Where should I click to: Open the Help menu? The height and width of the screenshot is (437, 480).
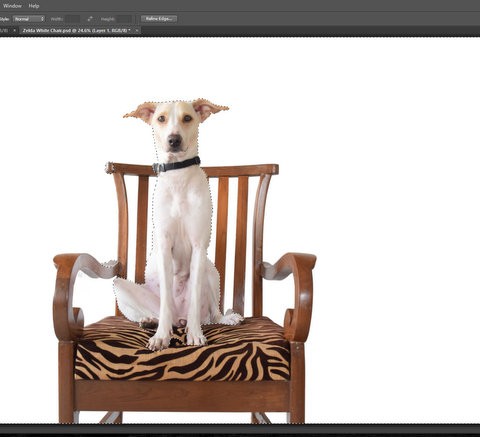tap(34, 6)
